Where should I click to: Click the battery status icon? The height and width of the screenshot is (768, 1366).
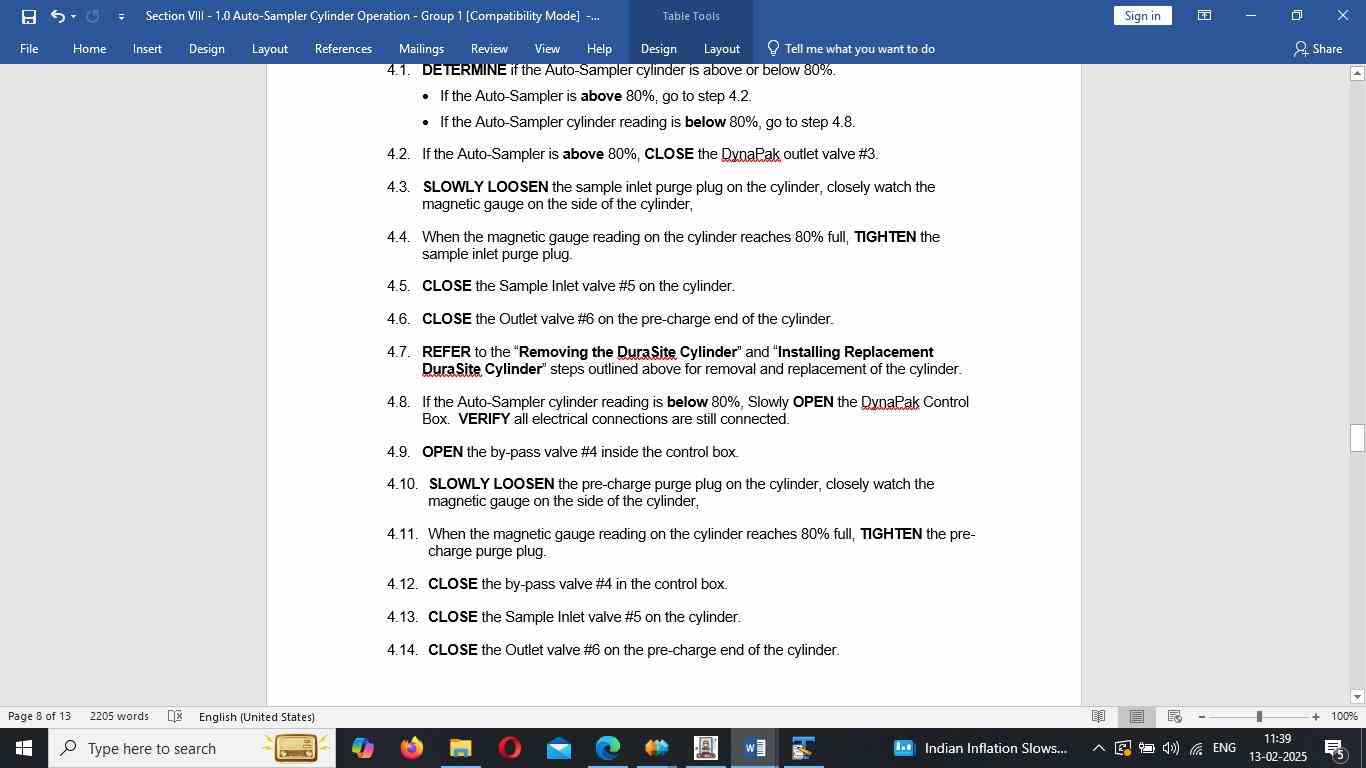tap(1147, 748)
